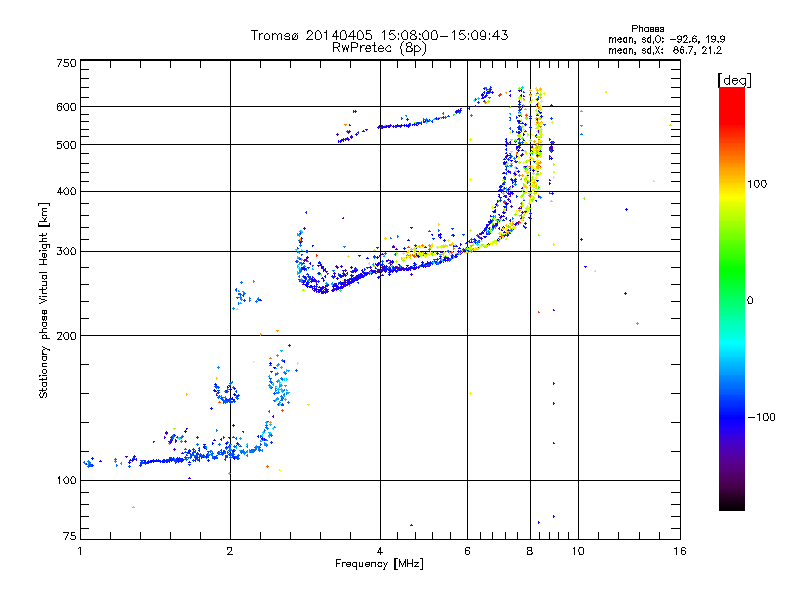Click the 750 height axis tick label

point(66,63)
